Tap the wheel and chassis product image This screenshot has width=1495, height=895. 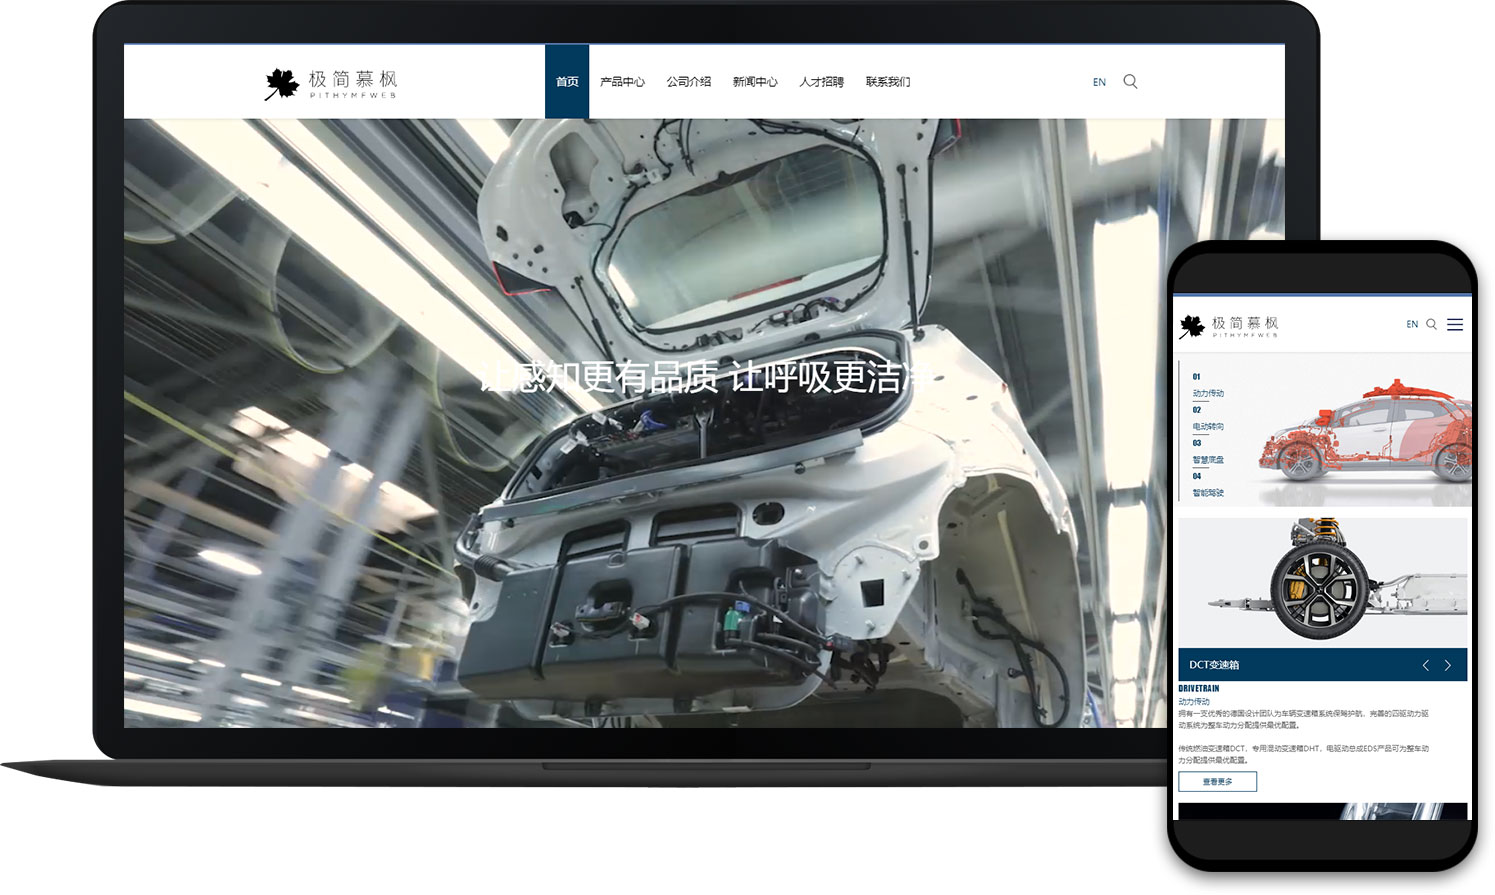tap(1322, 581)
